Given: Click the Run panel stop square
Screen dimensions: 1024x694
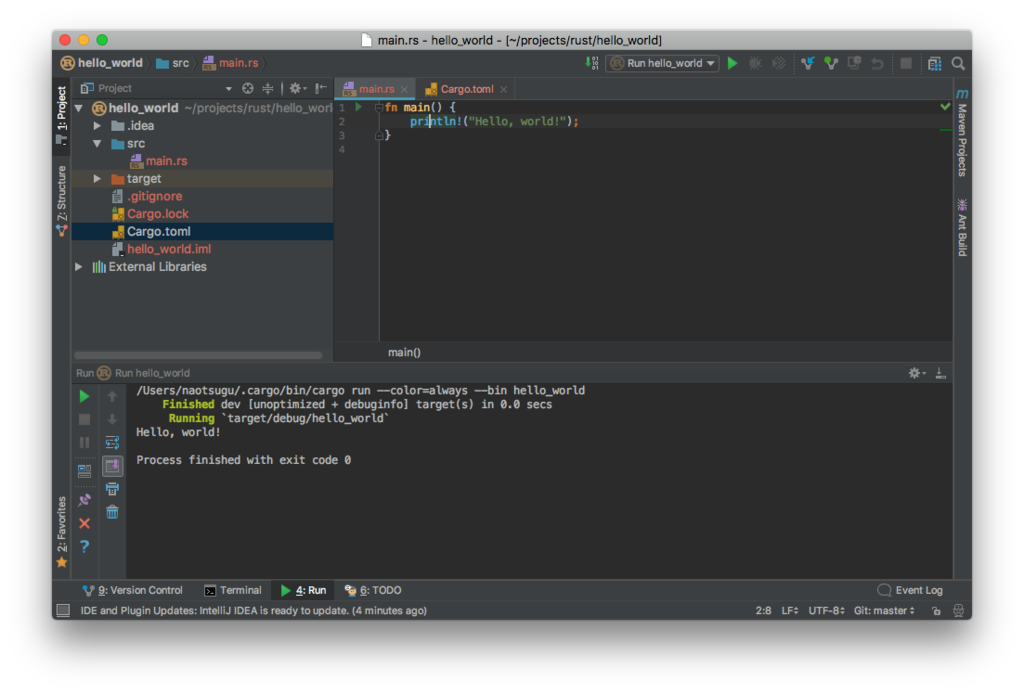Looking at the screenshot, I should click(x=84, y=419).
